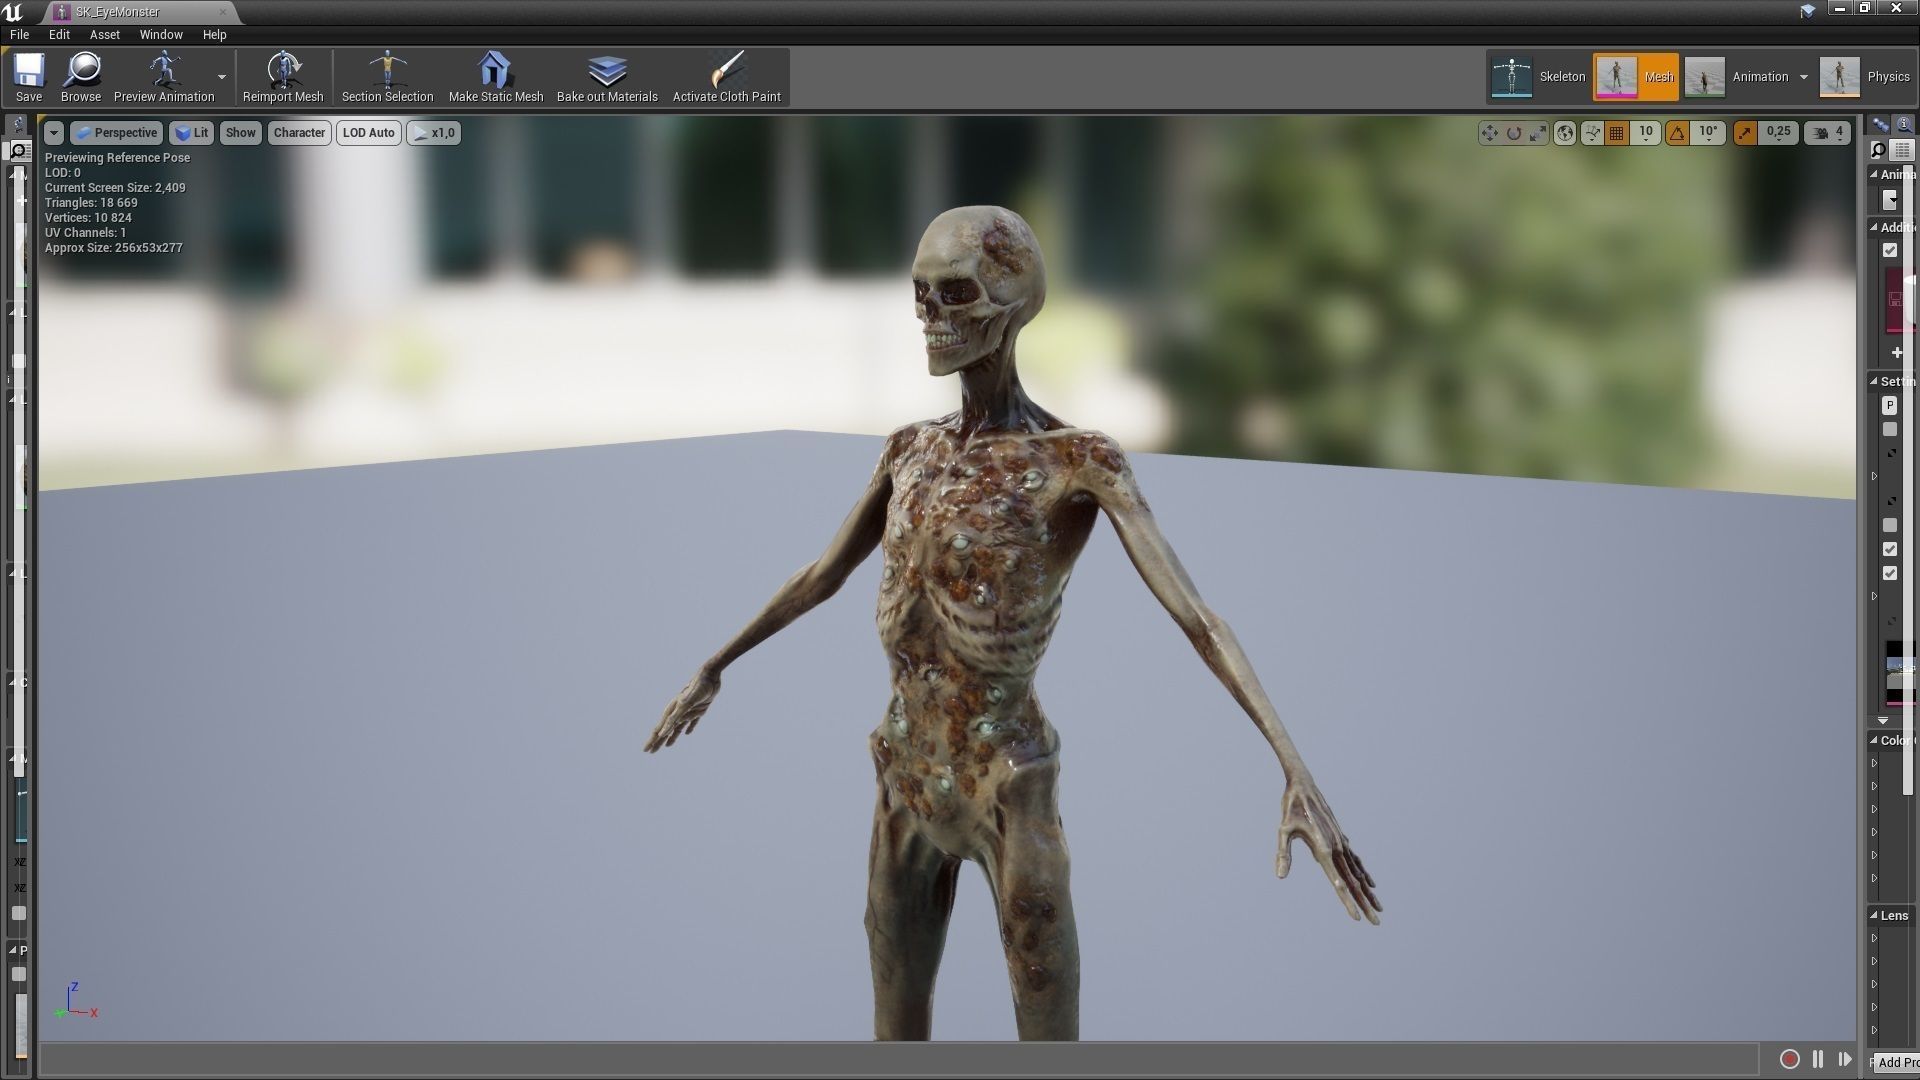Uncheck the checkbox under the Additional section

[x=1890, y=250]
